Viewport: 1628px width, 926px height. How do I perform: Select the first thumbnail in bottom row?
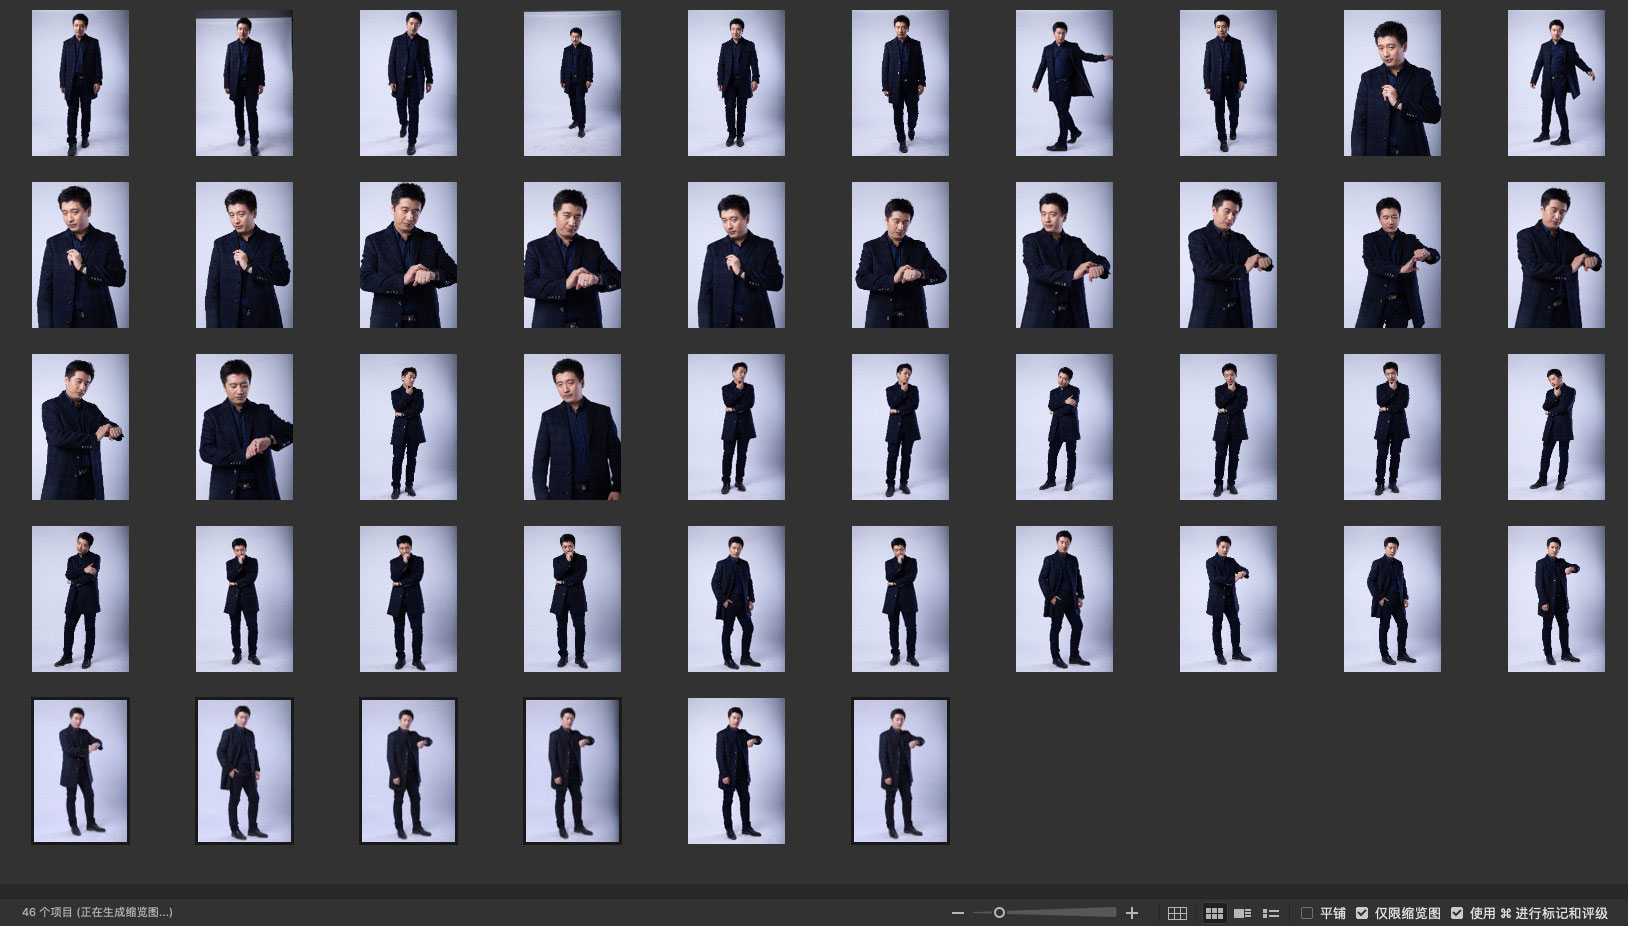click(80, 771)
